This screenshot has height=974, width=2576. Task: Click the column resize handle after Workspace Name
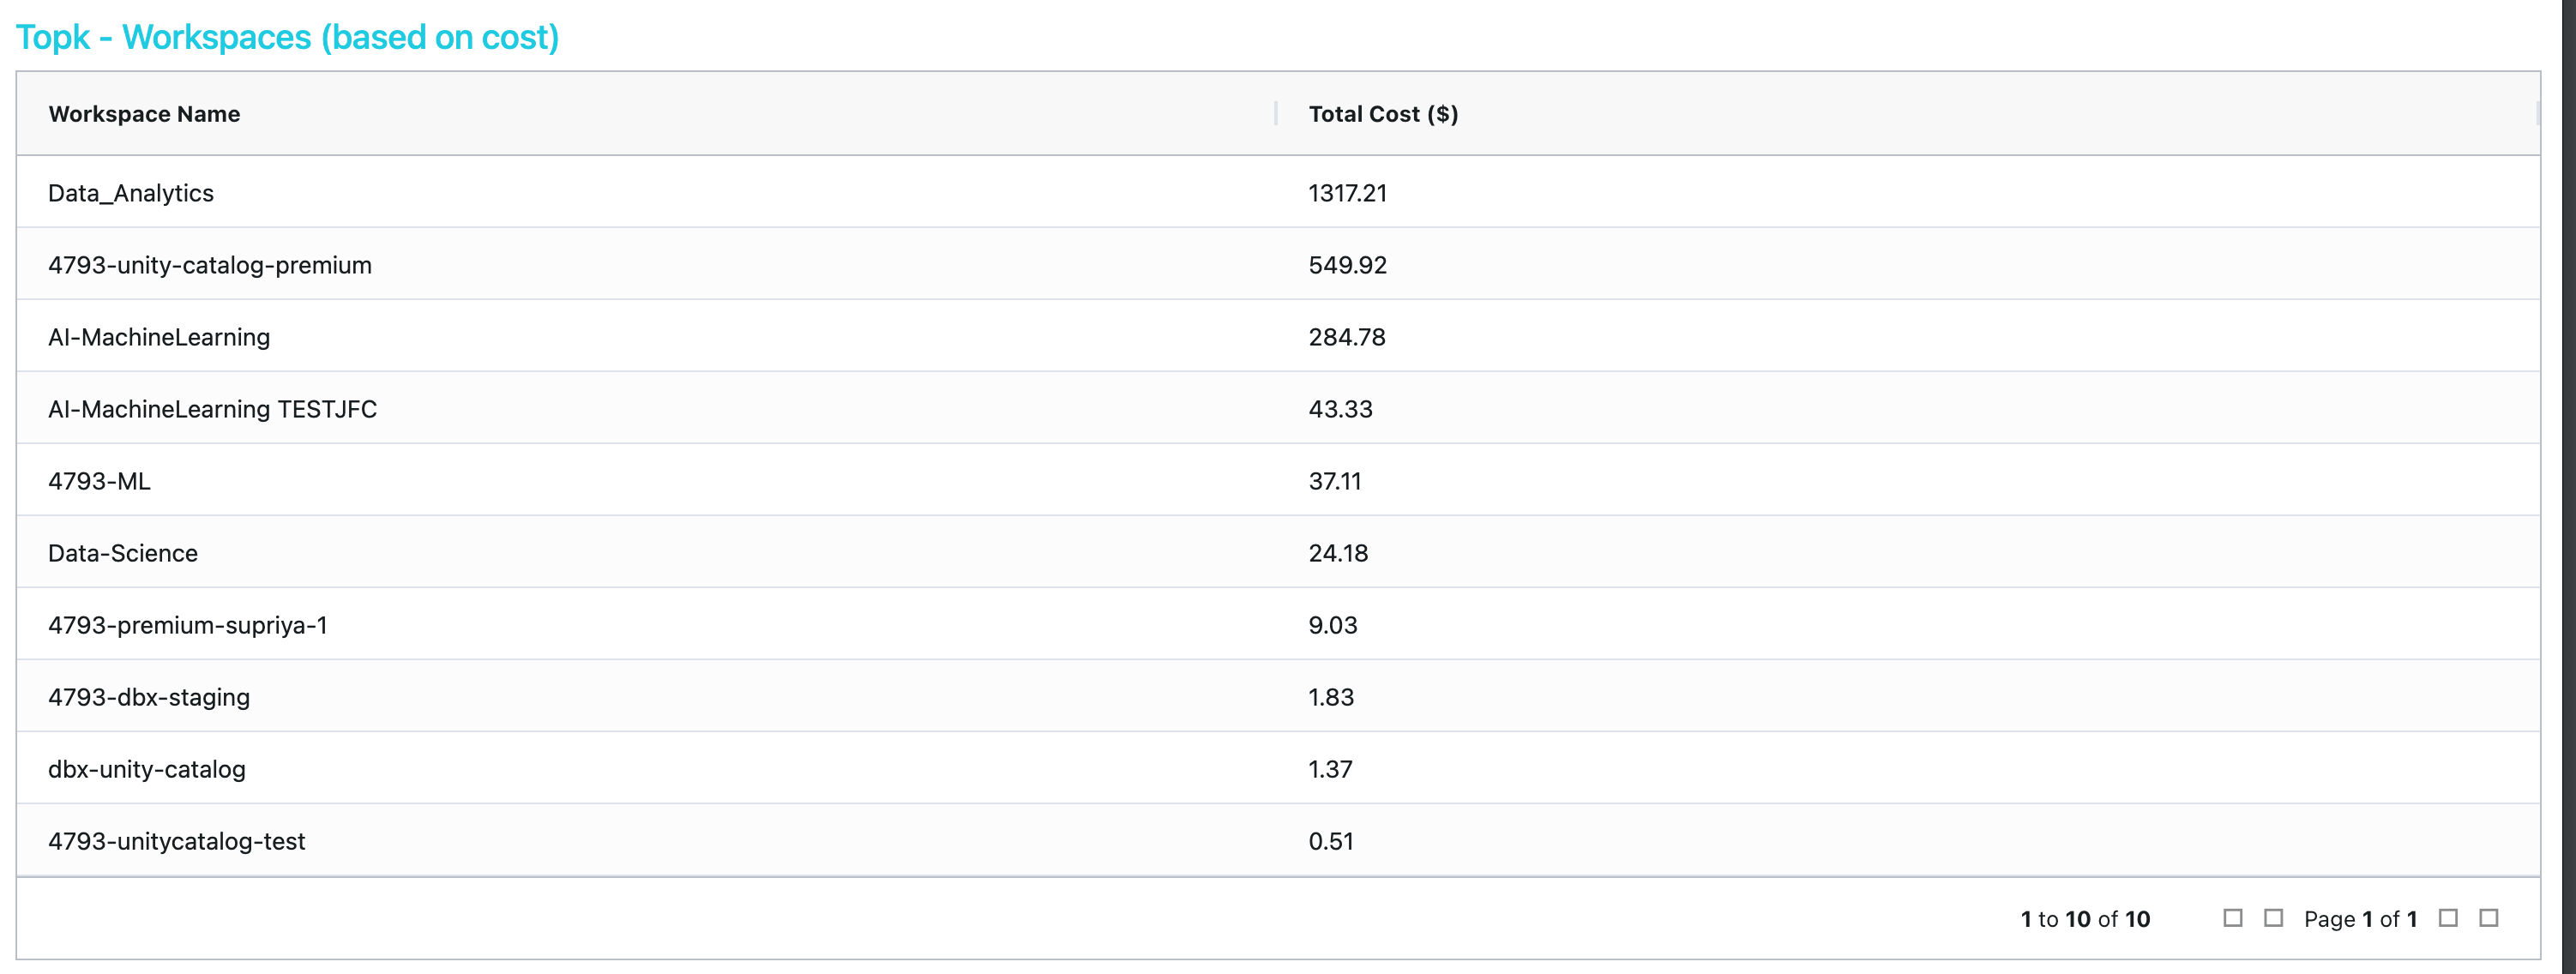[1276, 114]
